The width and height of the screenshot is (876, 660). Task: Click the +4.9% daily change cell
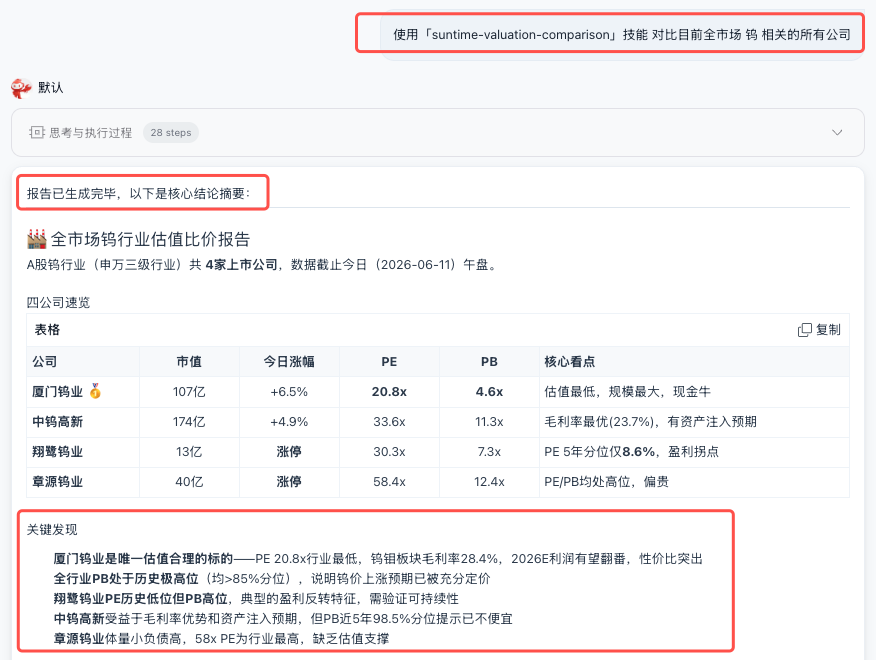(289, 422)
